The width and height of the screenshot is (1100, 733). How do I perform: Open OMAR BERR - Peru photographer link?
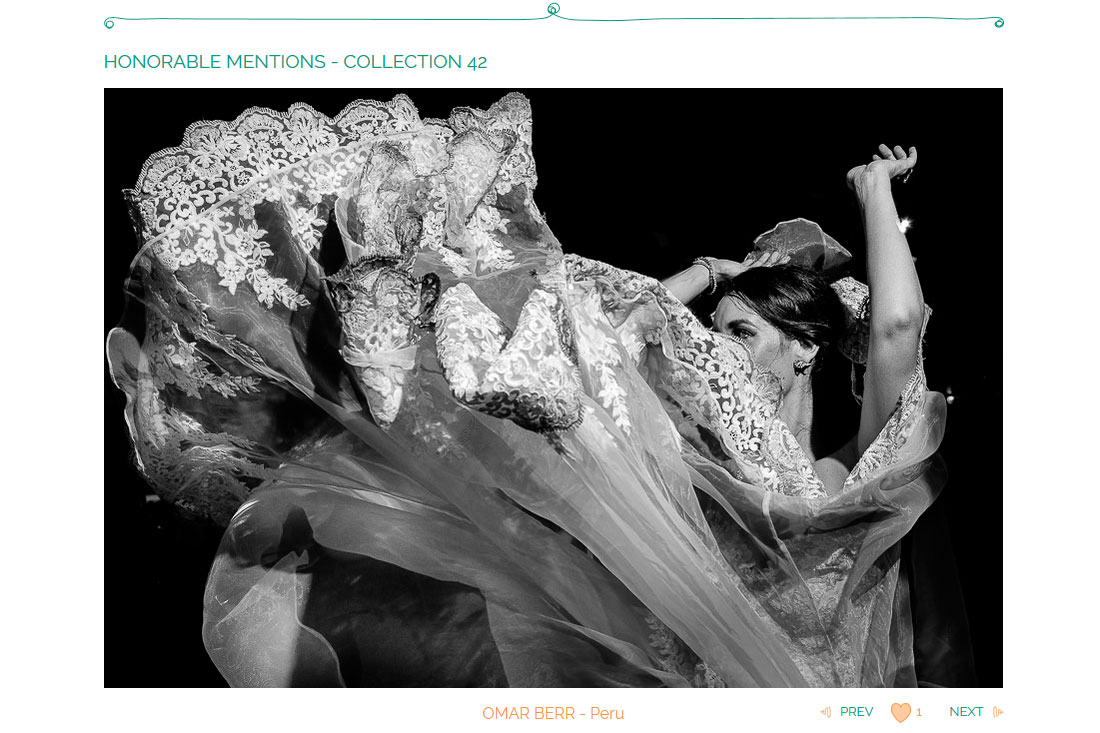553,713
